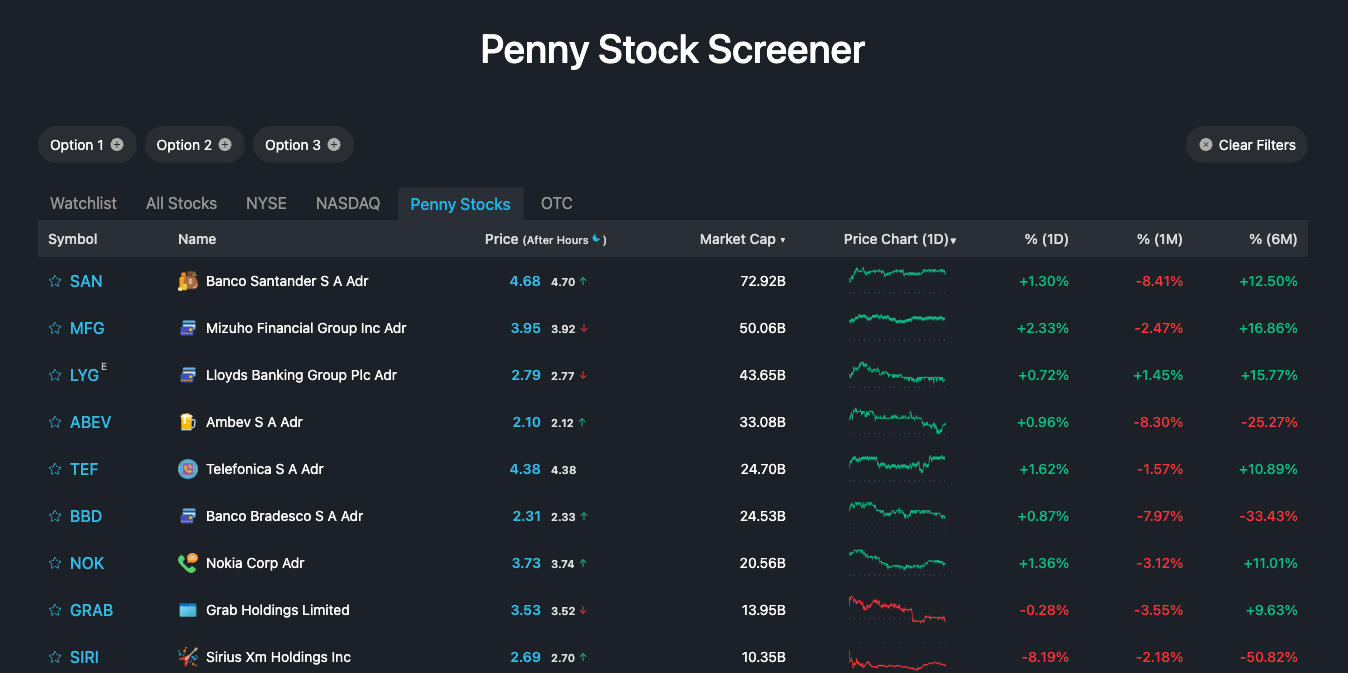Toggle the watchlist star for NOK

tap(54, 562)
